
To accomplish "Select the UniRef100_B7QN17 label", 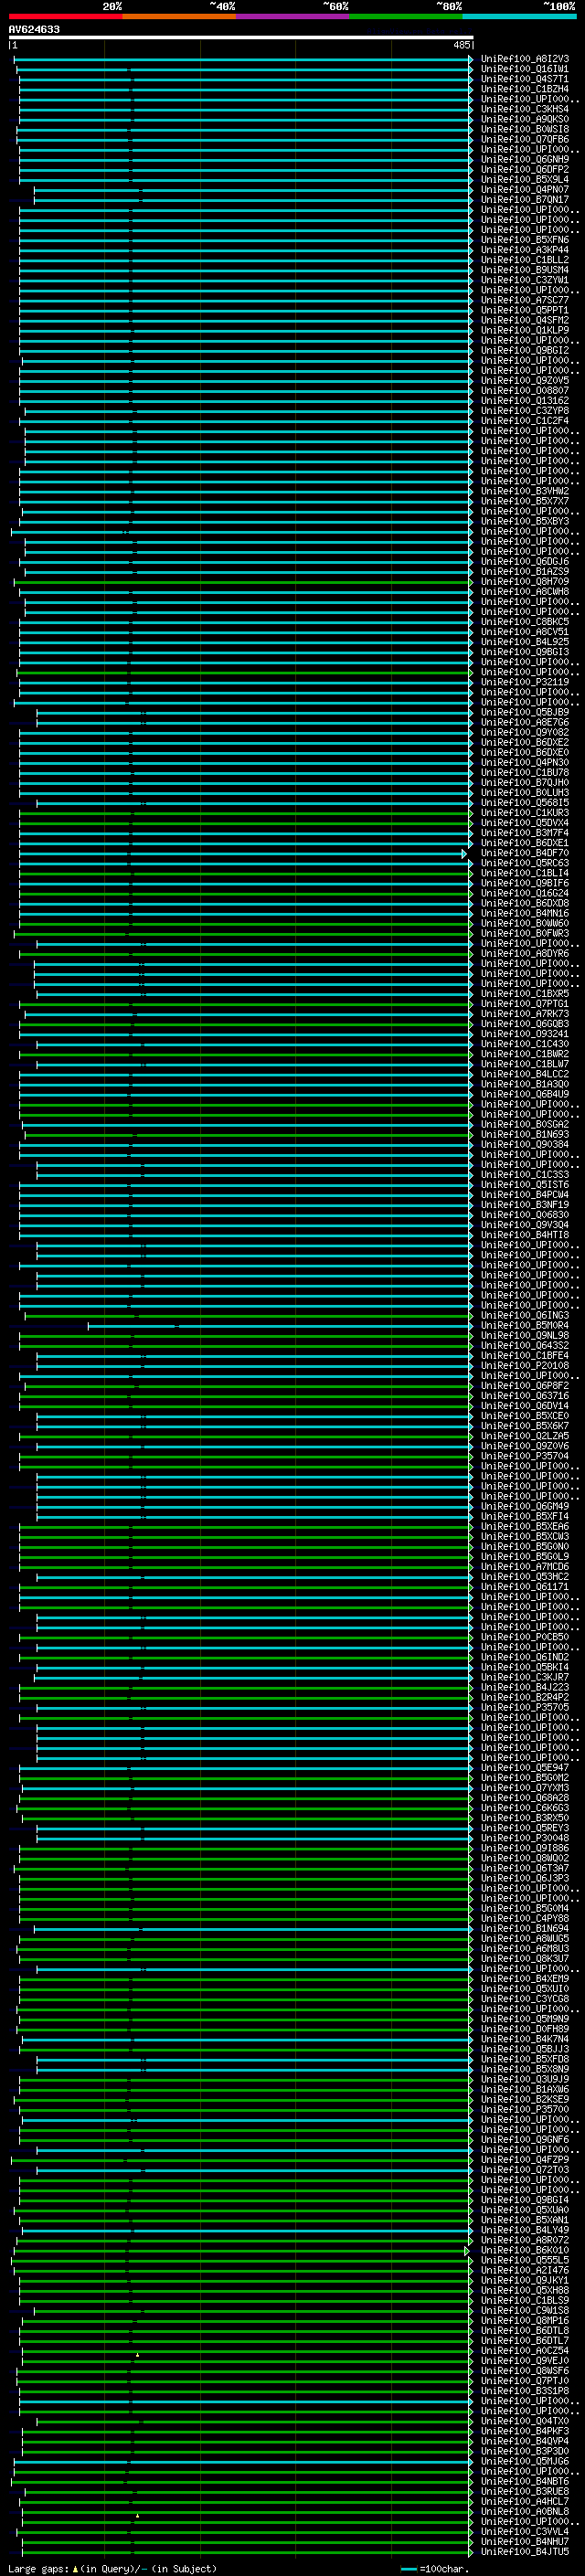I will coord(525,199).
